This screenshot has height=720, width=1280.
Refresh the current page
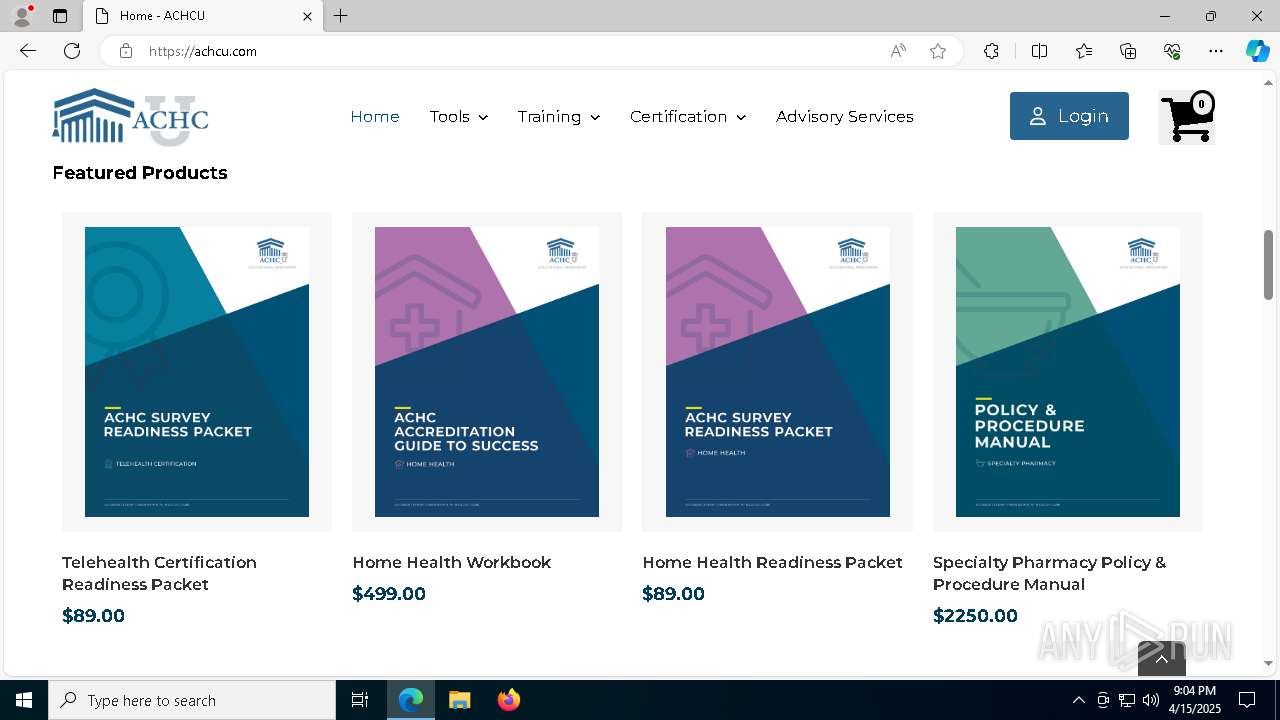click(72, 51)
